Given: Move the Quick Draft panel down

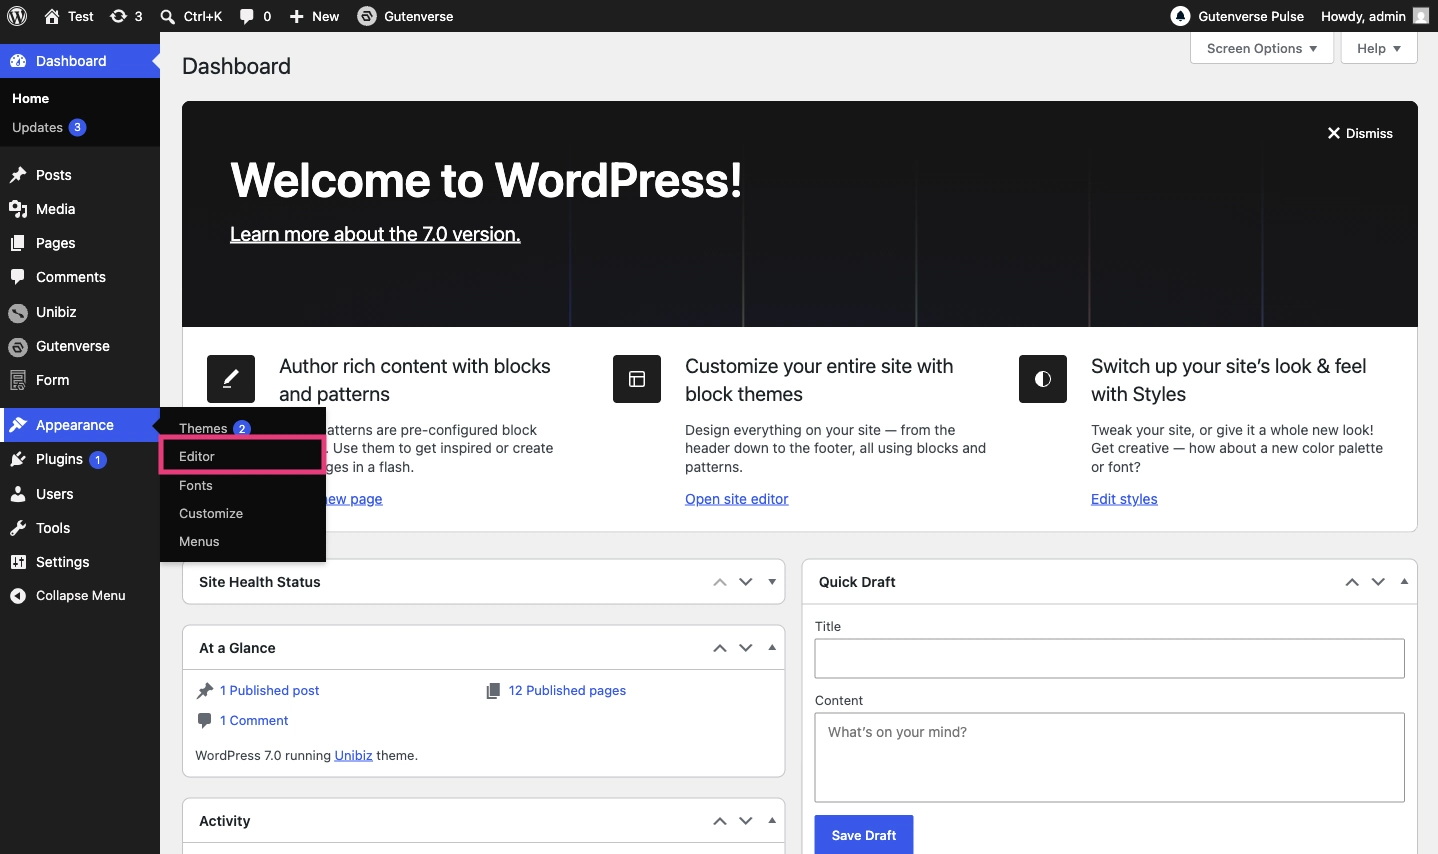Looking at the screenshot, I should point(1378,582).
